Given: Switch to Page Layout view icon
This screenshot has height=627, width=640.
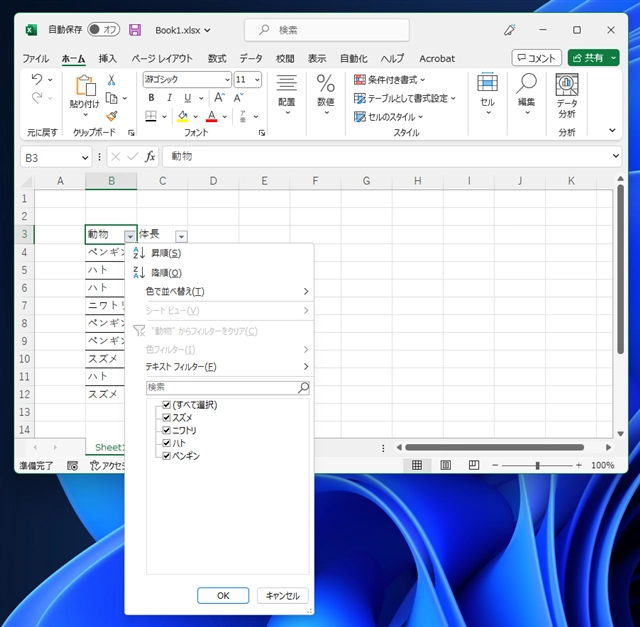Looking at the screenshot, I should [445, 465].
